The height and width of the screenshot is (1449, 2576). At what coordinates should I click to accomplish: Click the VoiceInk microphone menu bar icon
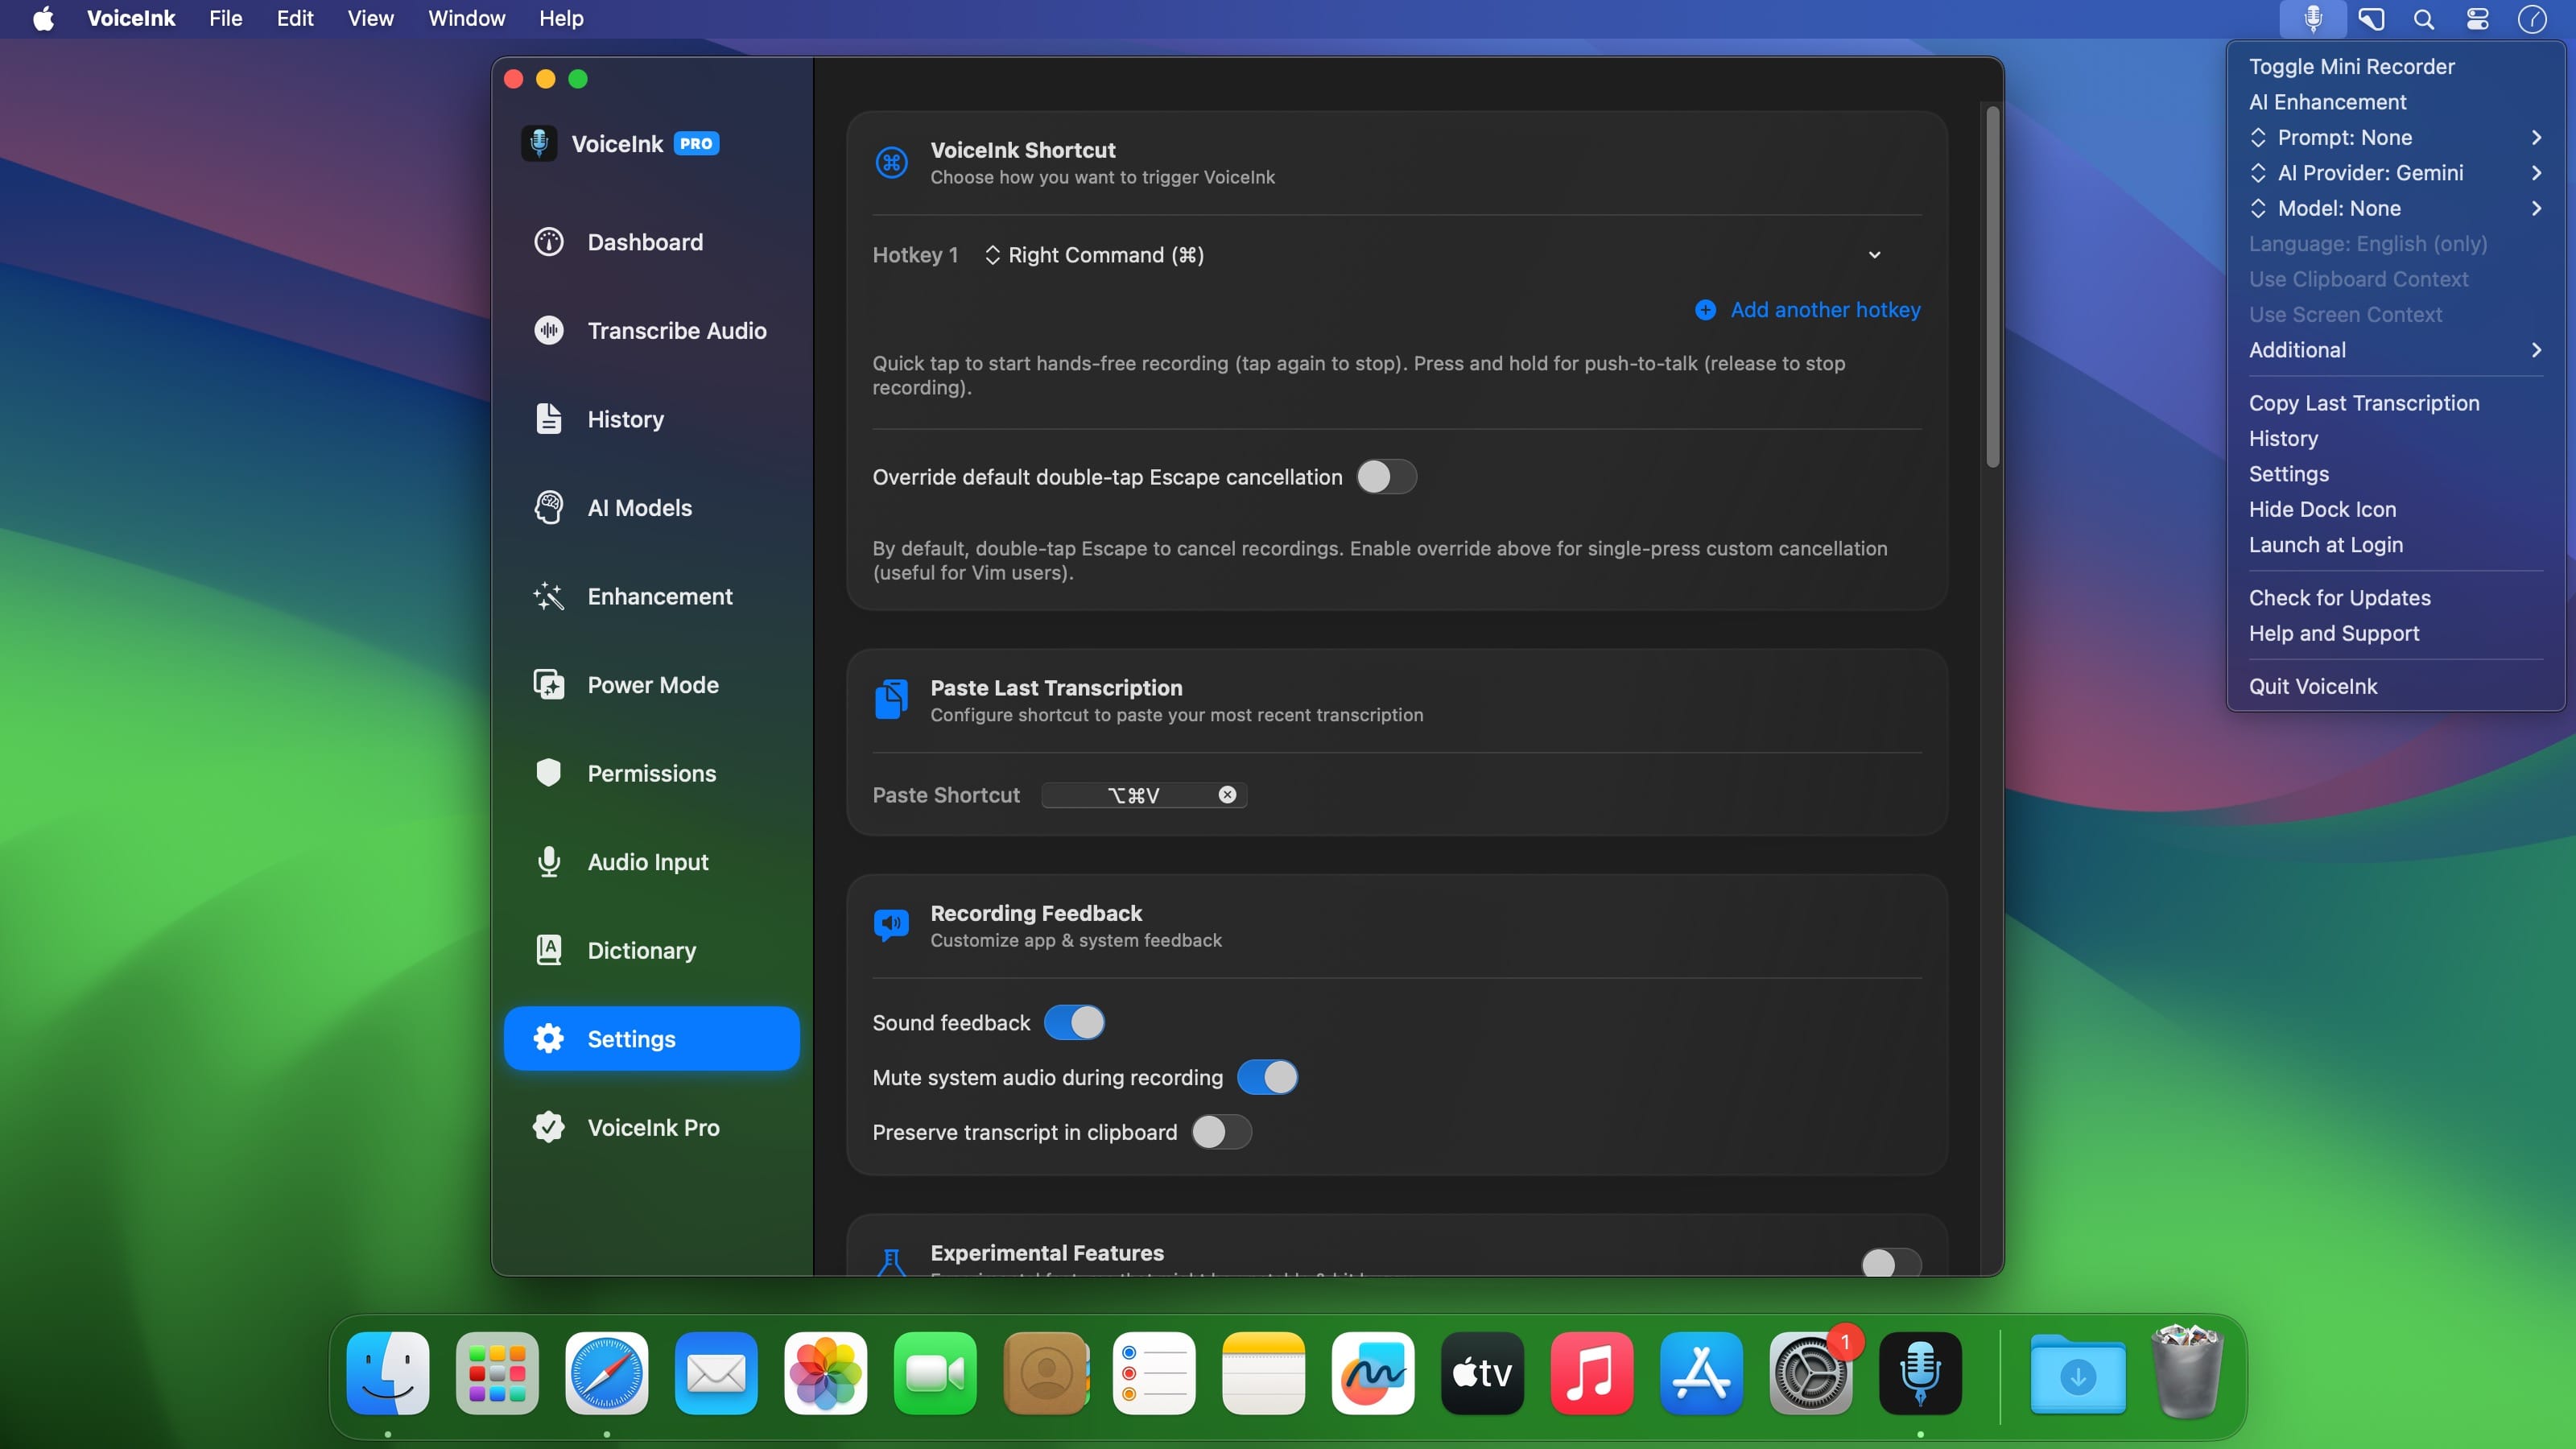(x=2312, y=19)
